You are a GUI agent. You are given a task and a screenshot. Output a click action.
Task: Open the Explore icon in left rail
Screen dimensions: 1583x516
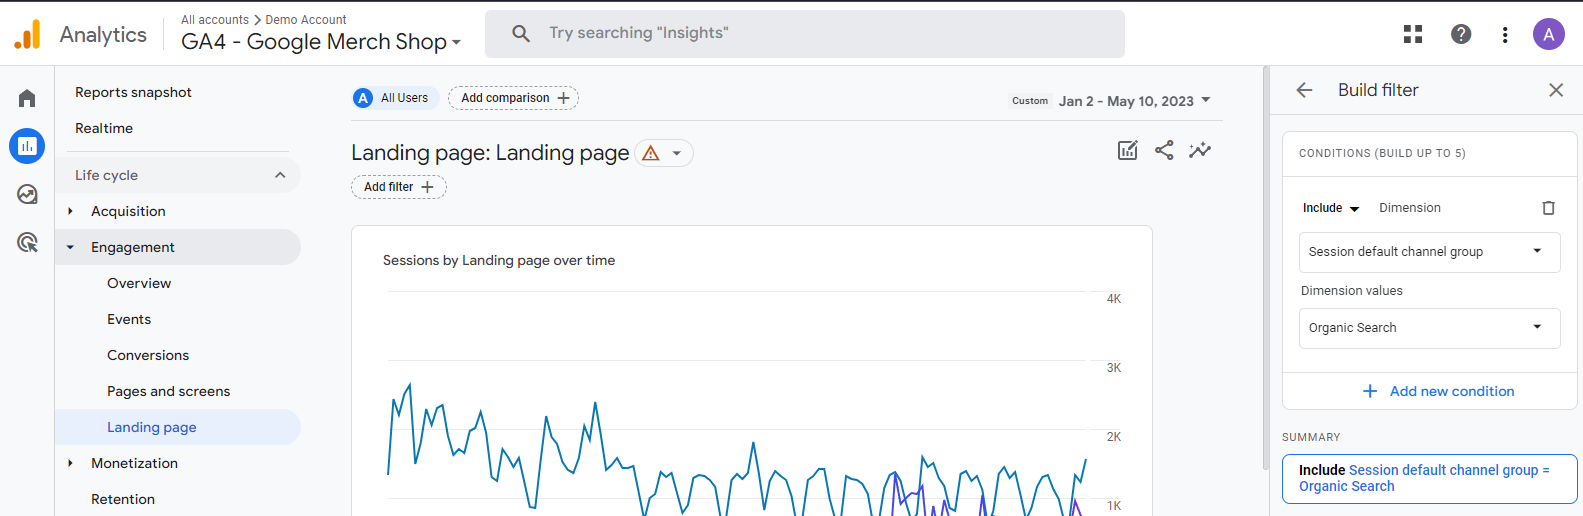[27, 194]
